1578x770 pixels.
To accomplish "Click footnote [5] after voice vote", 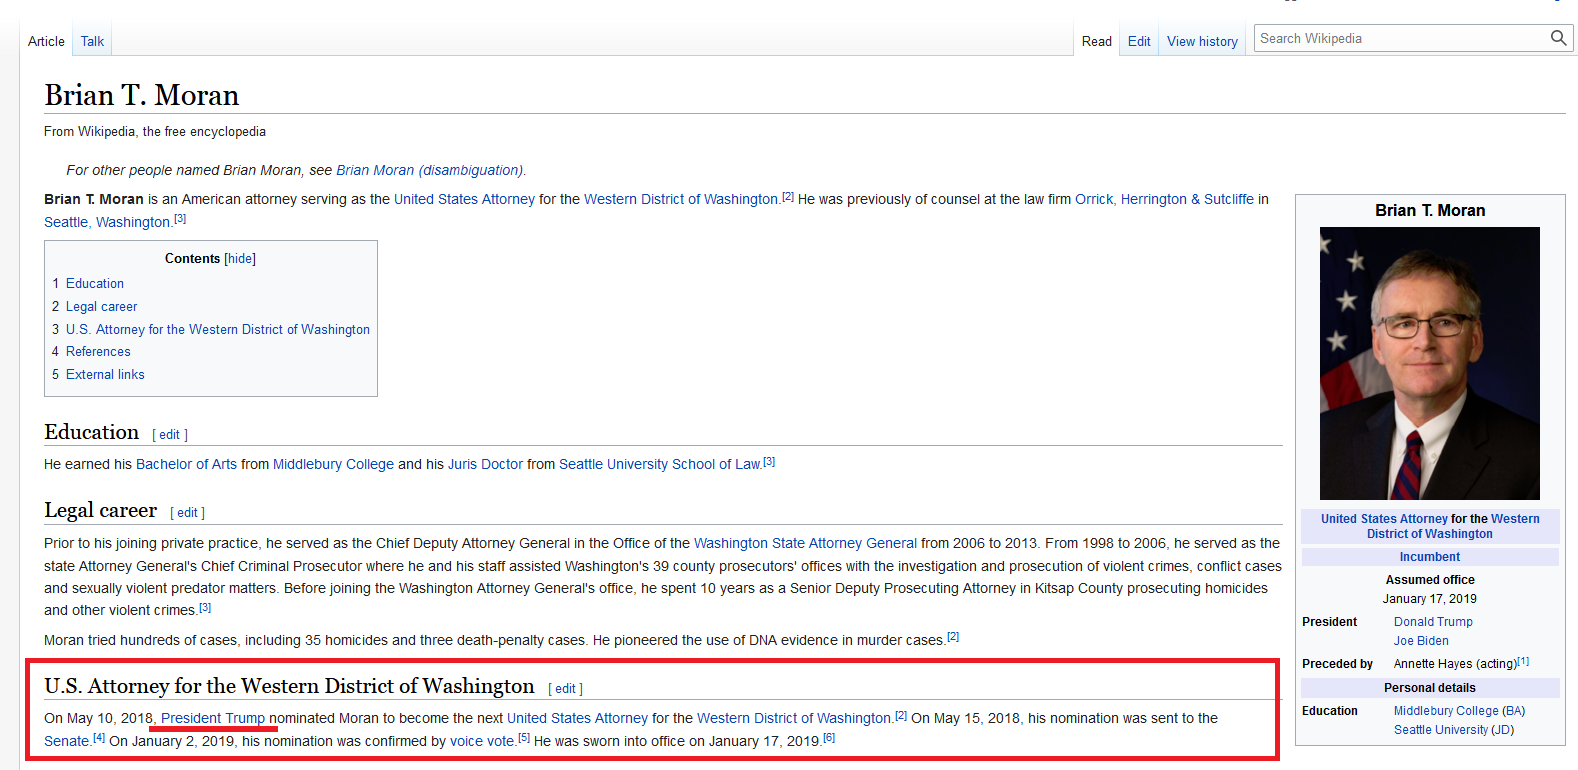I will tap(524, 738).
